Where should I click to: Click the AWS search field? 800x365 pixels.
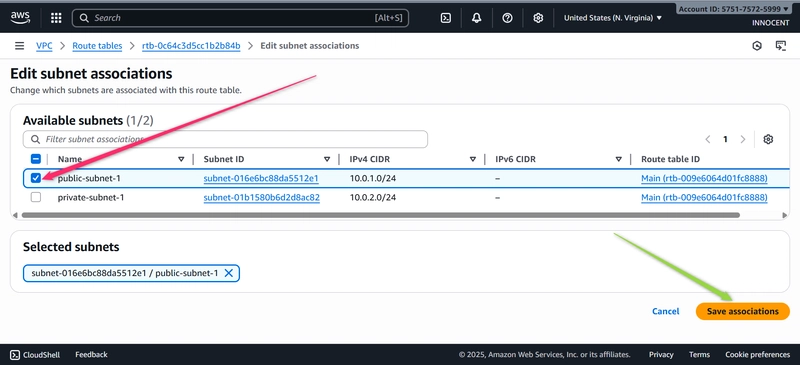coord(240,18)
